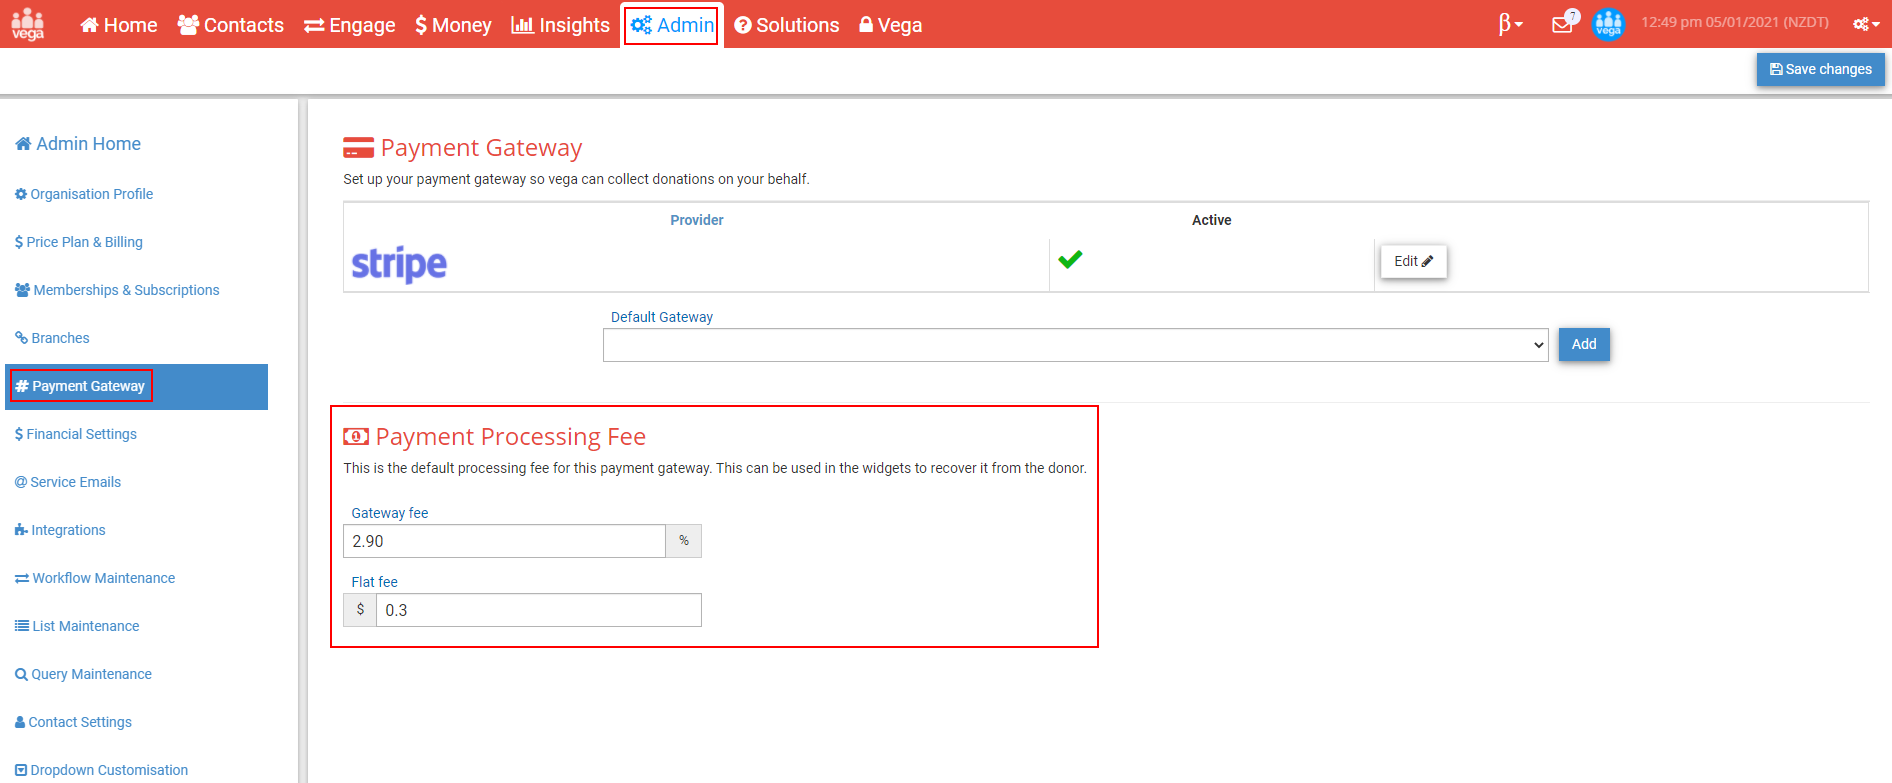Click the Add gateway button
This screenshot has width=1892, height=783.
click(1584, 344)
